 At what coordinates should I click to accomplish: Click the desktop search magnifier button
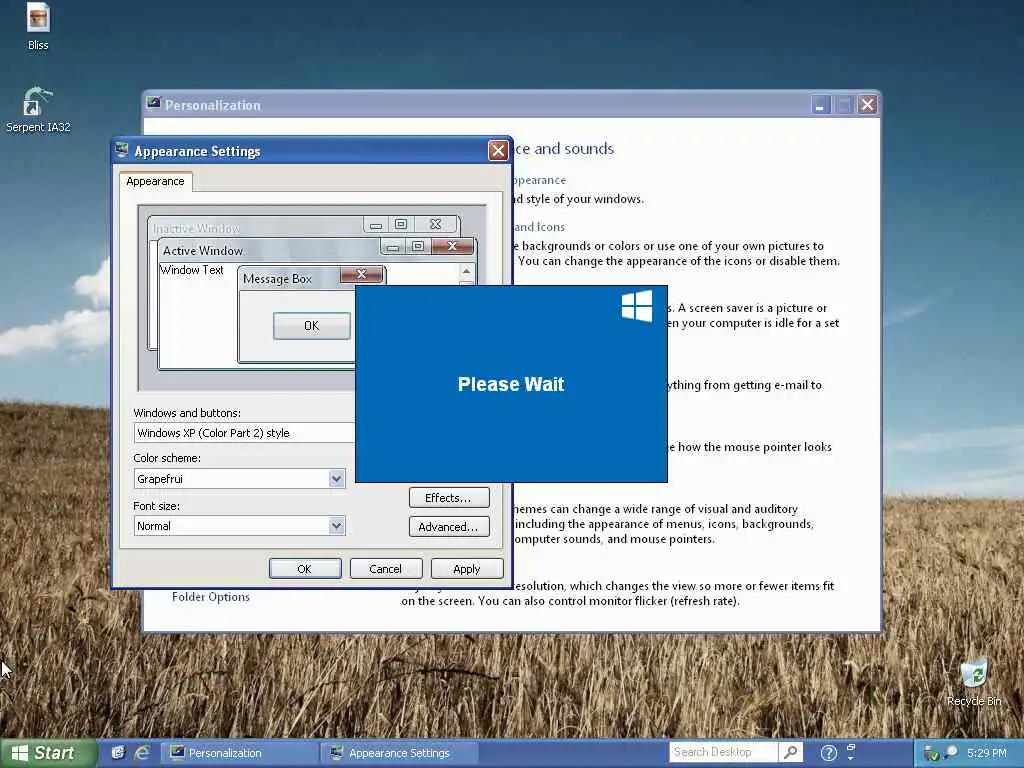[x=790, y=752]
